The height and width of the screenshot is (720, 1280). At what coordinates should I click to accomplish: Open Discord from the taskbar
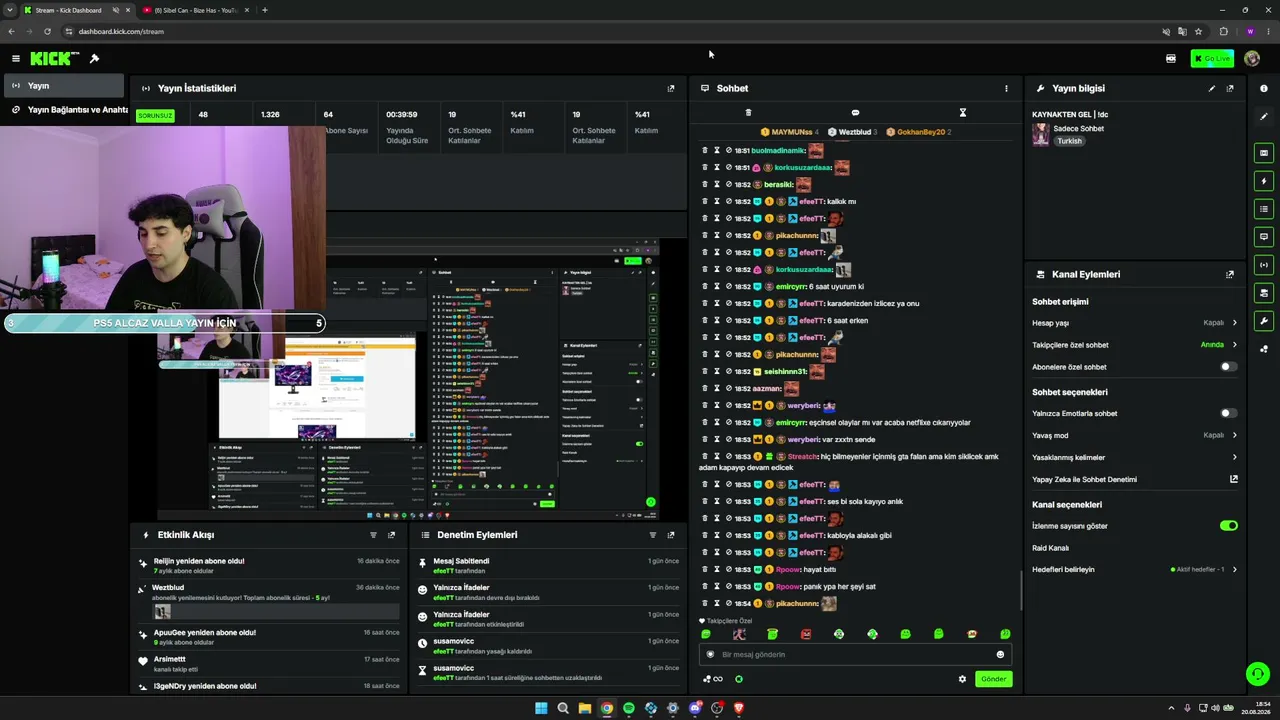pyautogui.click(x=695, y=708)
